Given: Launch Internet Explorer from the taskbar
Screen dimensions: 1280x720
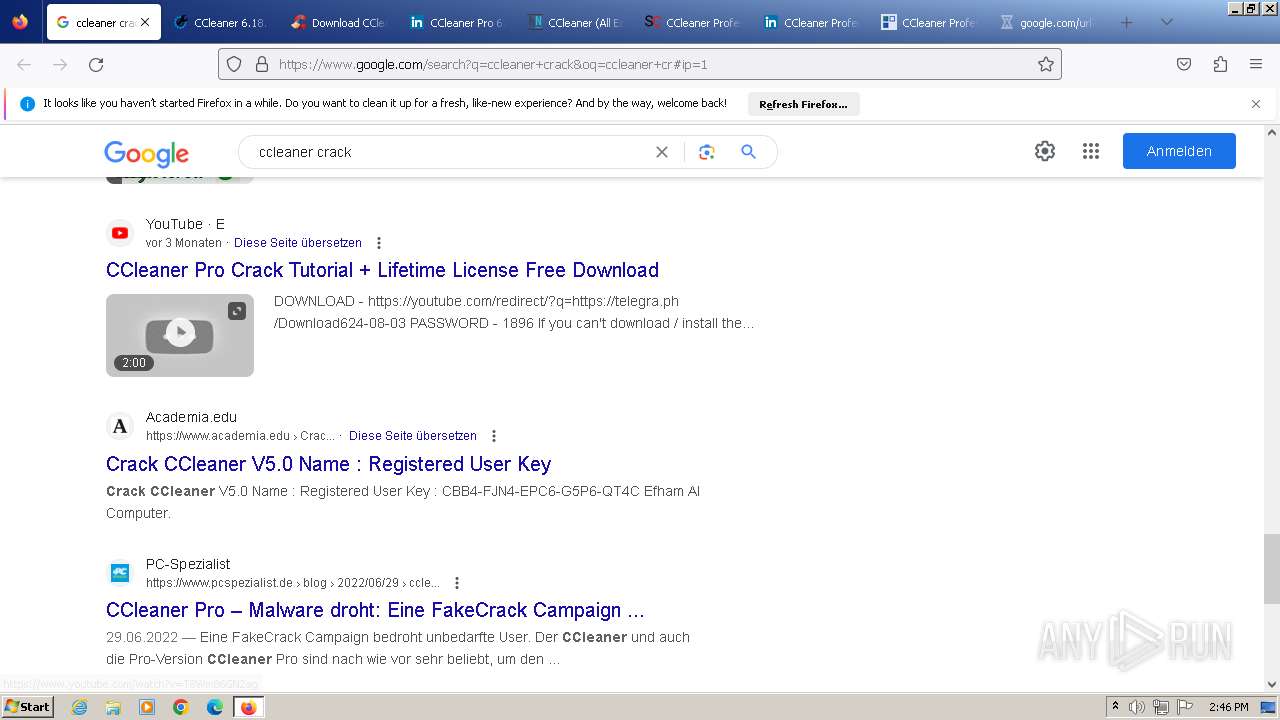Looking at the screenshot, I should click(79, 707).
